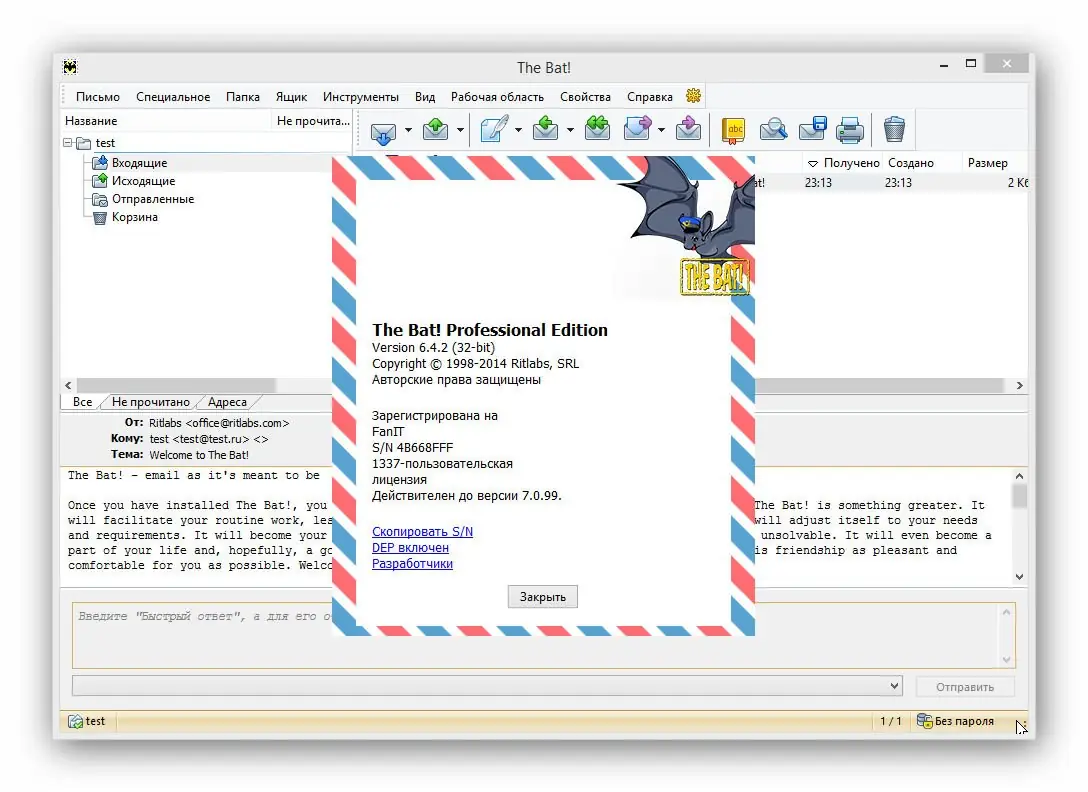Sort by the Получено column header
Viewport: 1088px width, 792px height.
tap(844, 162)
